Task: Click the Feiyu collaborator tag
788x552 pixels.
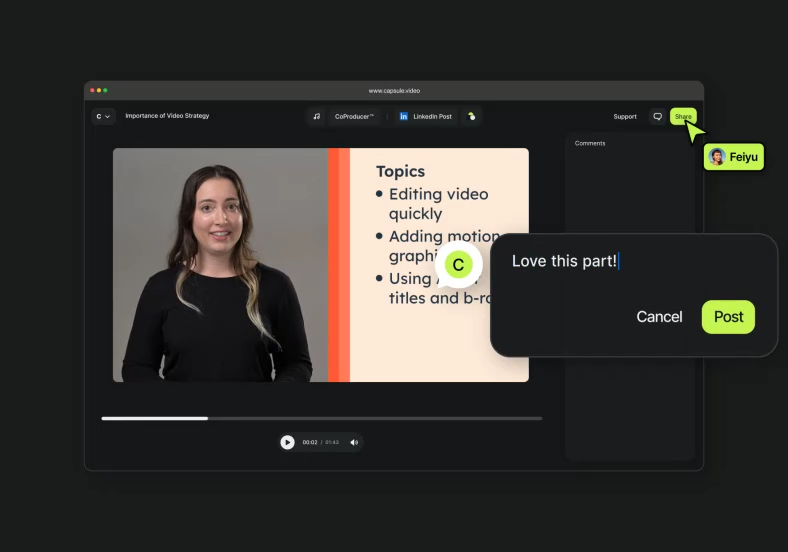Action: 734,157
